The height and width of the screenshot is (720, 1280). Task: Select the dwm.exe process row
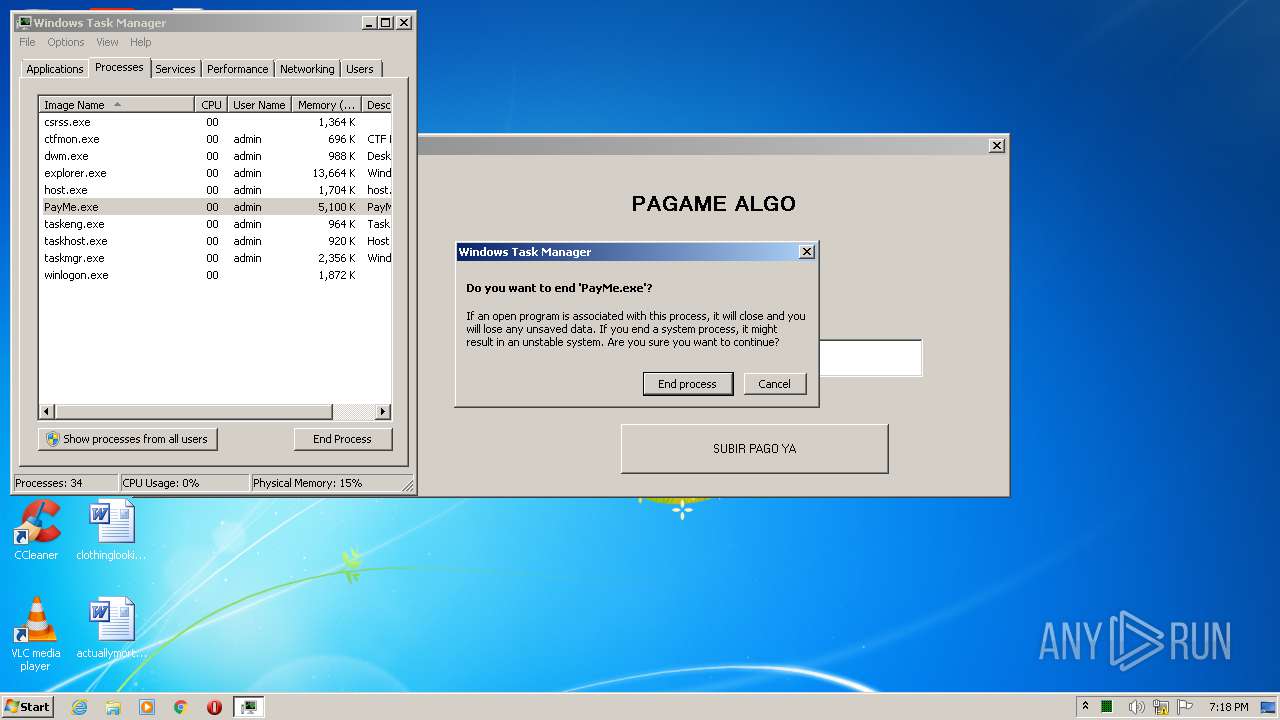click(x=215, y=156)
